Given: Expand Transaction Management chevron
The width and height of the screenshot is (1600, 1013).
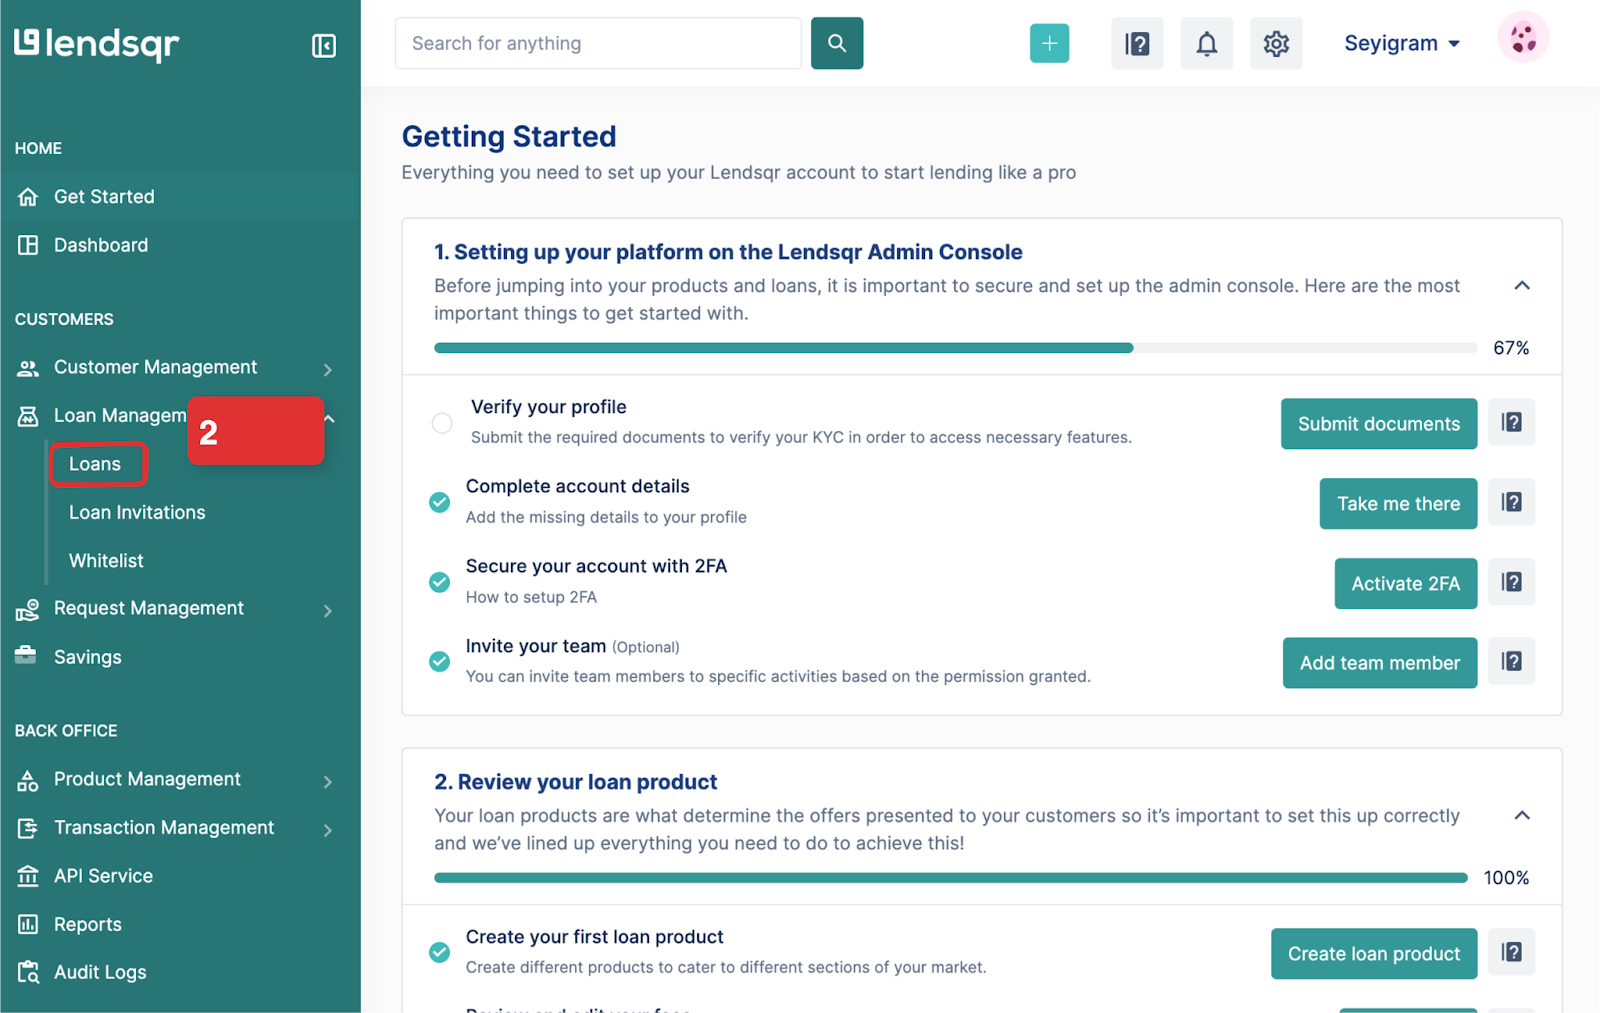Looking at the screenshot, I should pos(328,829).
